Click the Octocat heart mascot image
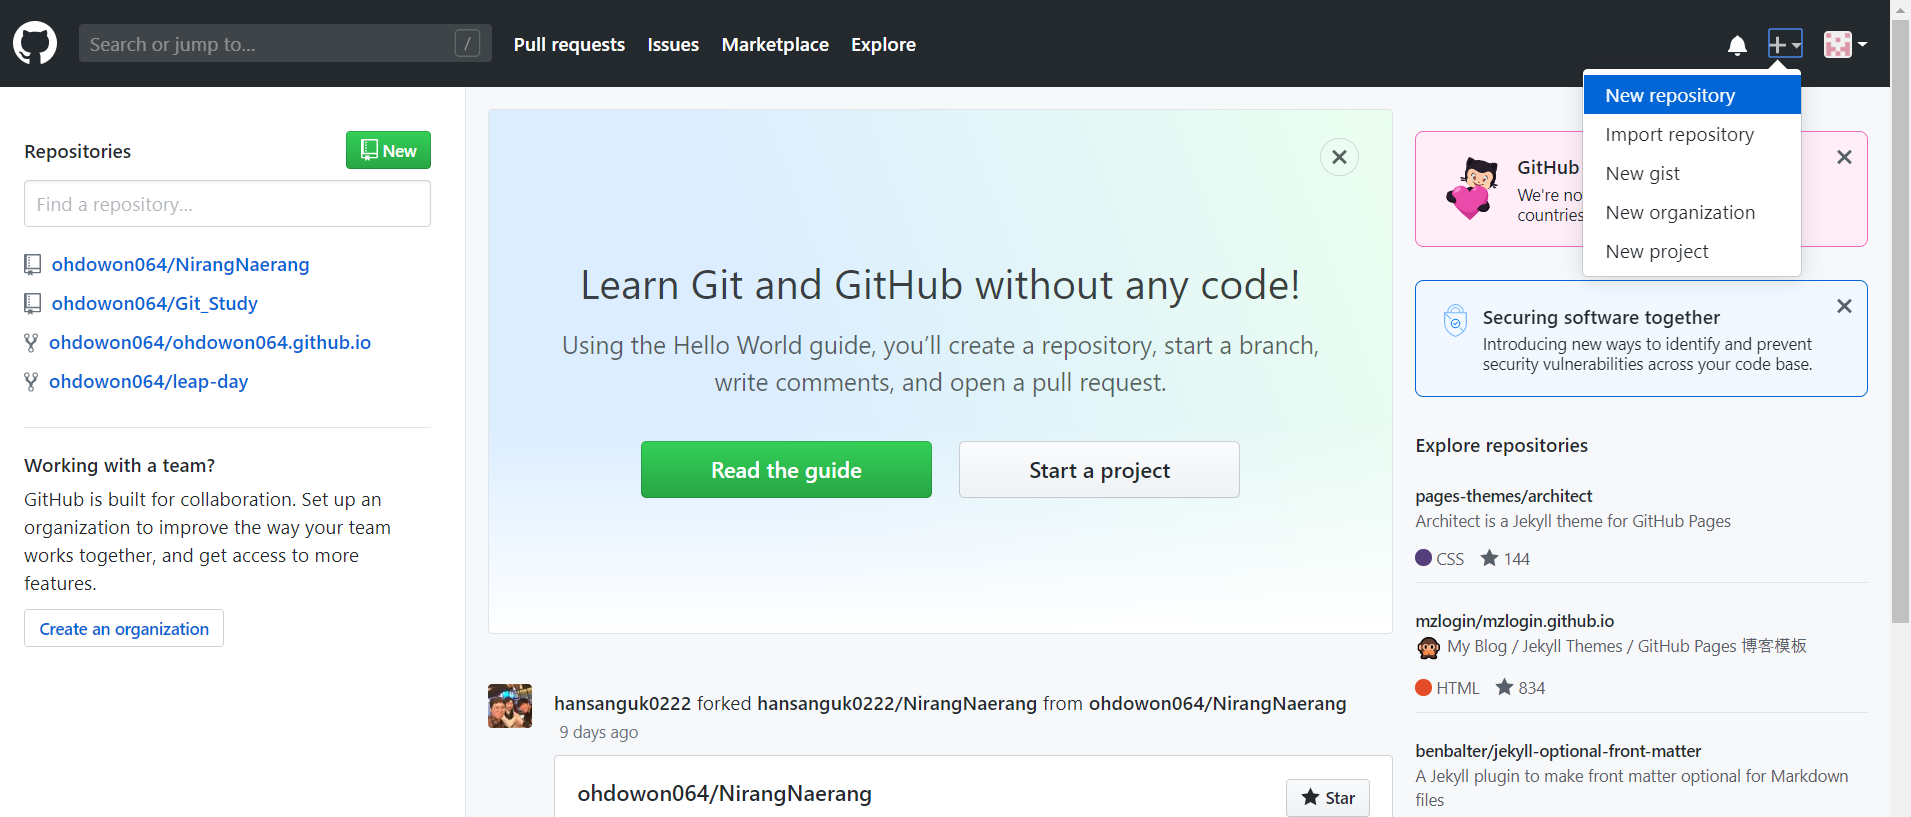The width and height of the screenshot is (1911, 817). pos(1472,188)
